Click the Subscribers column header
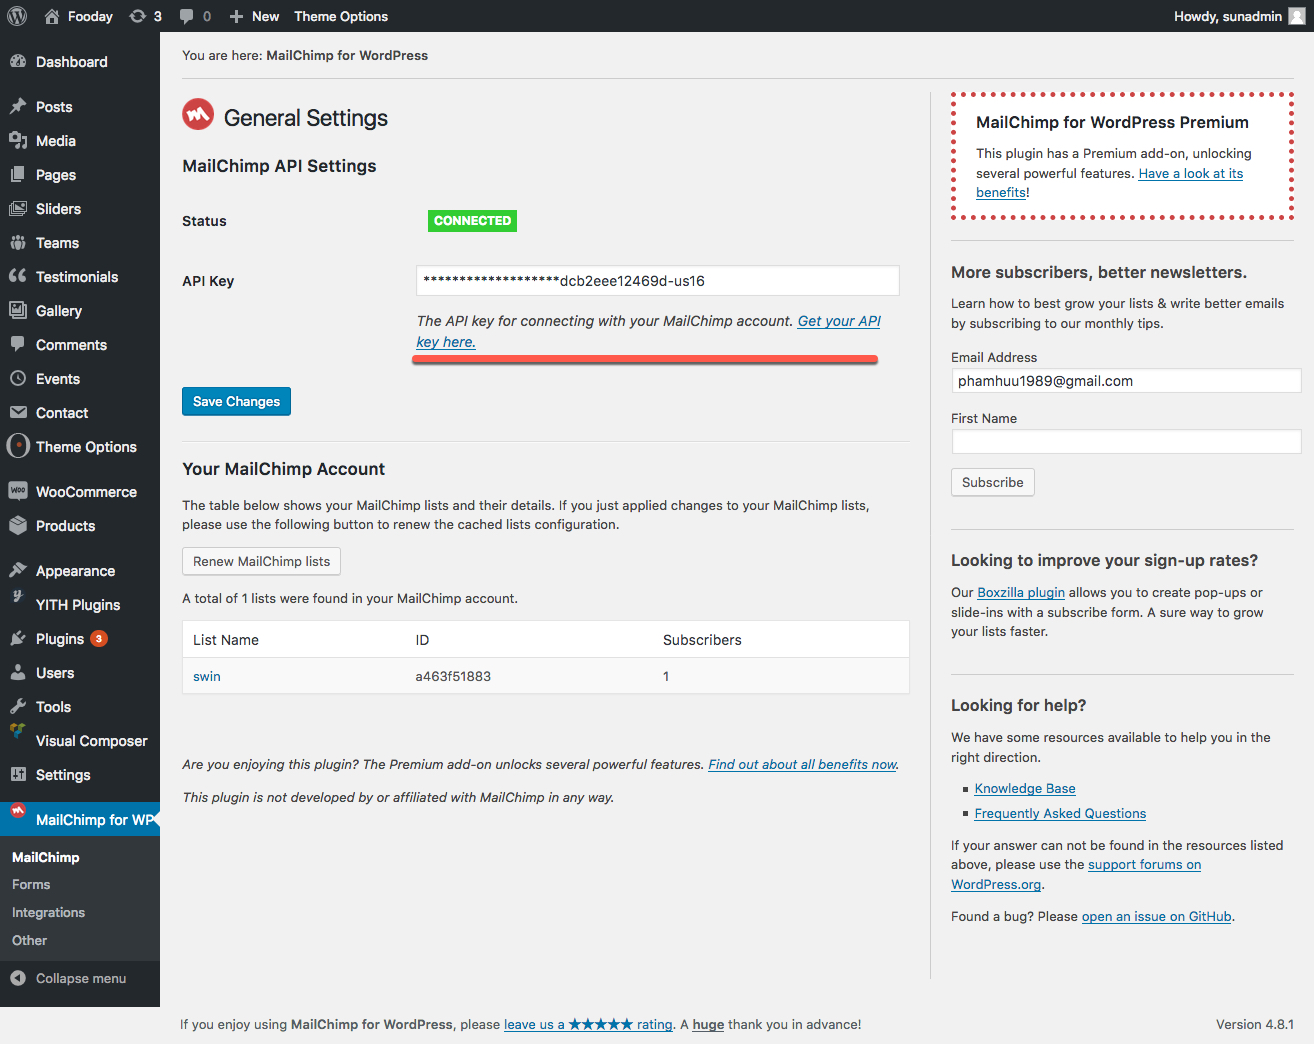Image resolution: width=1314 pixels, height=1044 pixels. [702, 640]
